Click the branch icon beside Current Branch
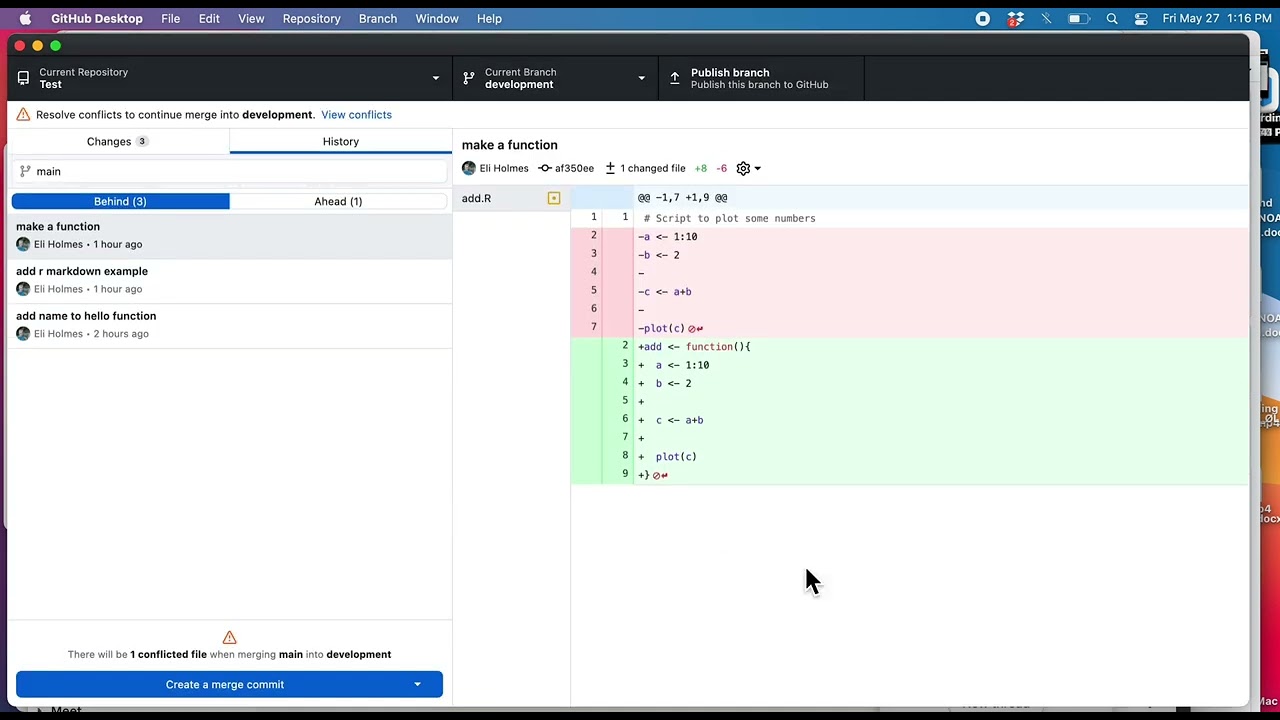 pos(469,78)
